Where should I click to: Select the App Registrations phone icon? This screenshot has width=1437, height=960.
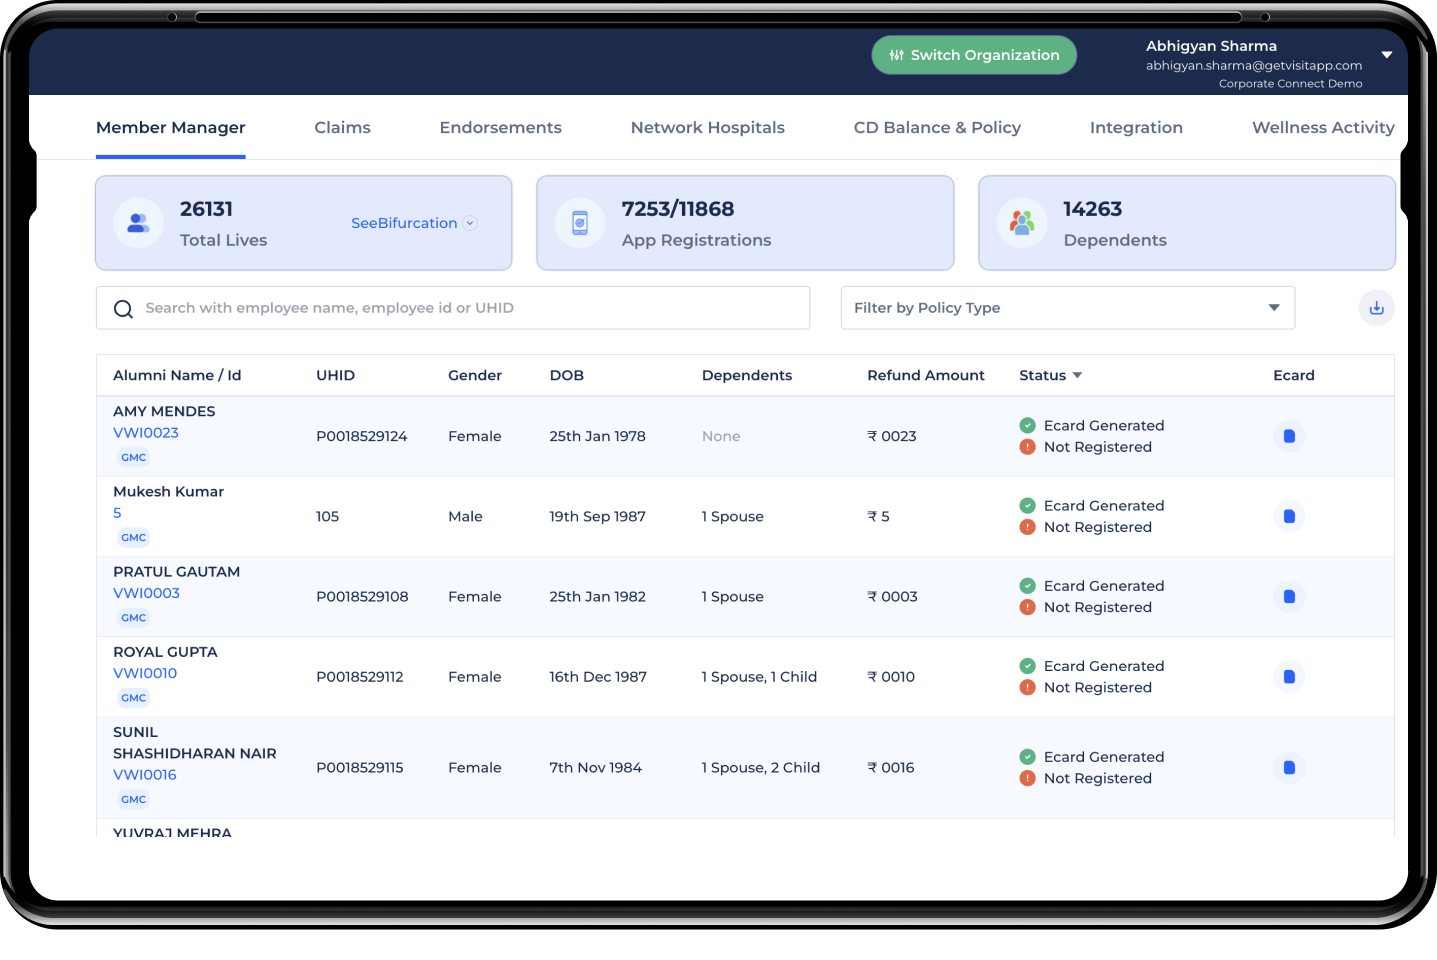(580, 223)
